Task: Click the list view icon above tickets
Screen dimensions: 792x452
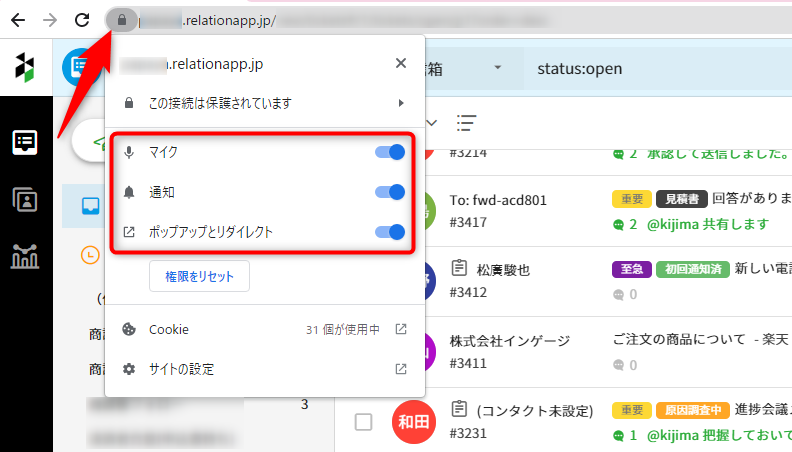Action: tap(466, 122)
